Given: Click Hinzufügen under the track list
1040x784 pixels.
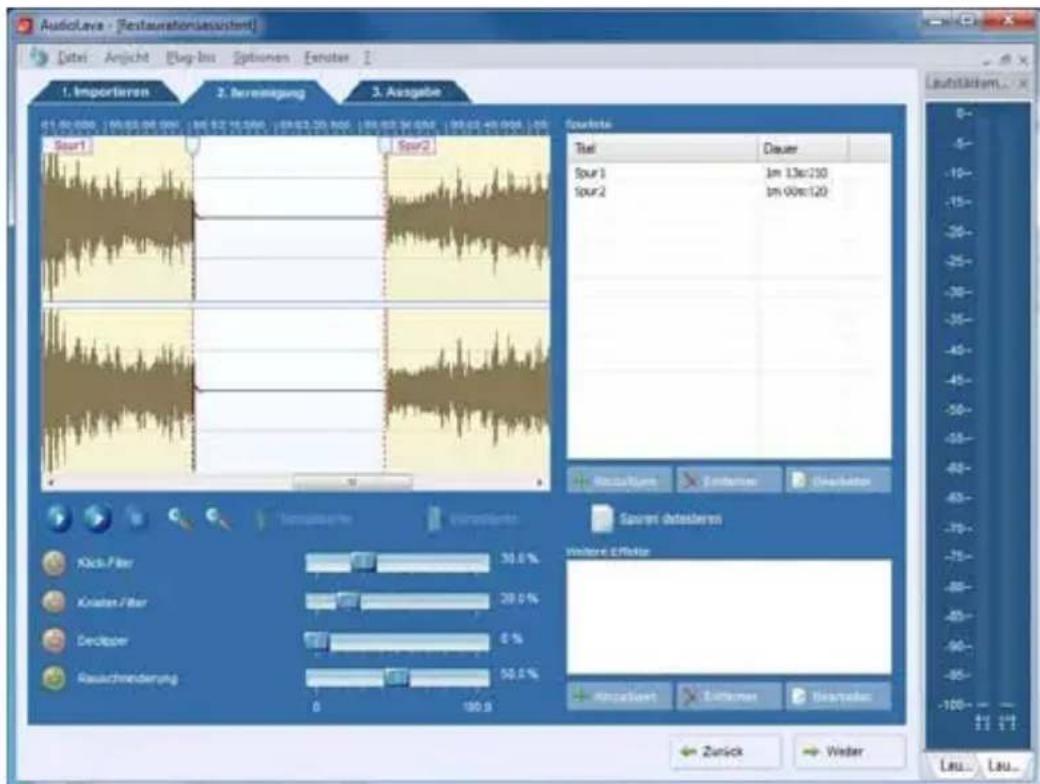Looking at the screenshot, I should [619, 480].
